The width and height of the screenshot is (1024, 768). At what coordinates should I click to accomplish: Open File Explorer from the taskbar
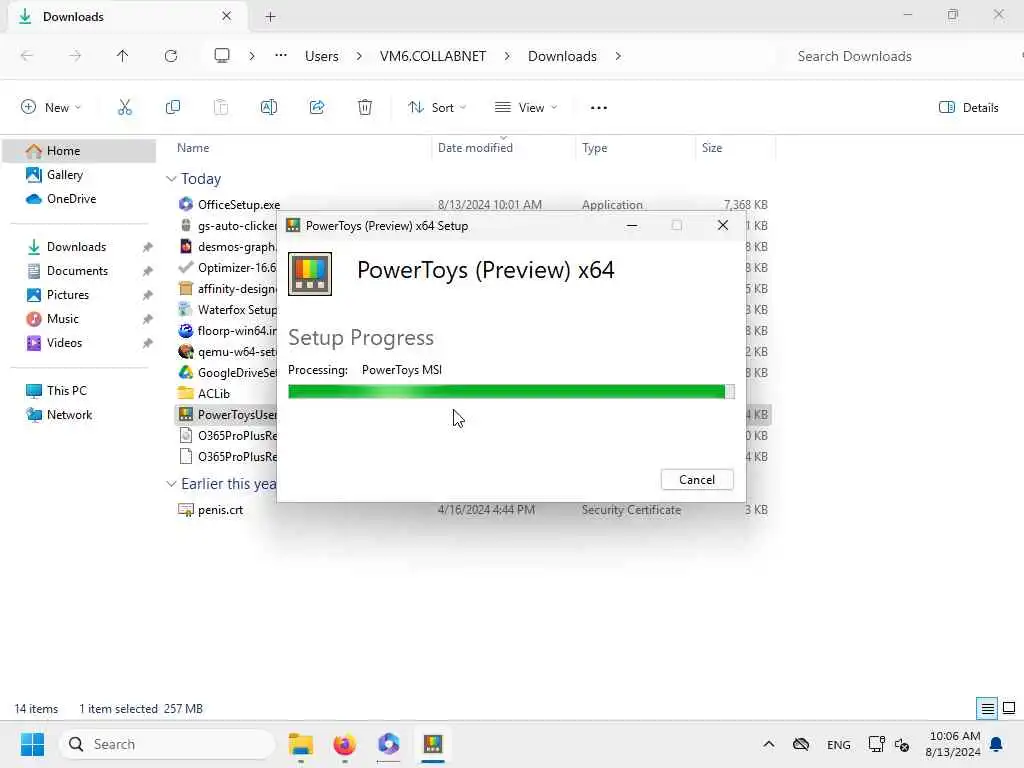click(x=301, y=744)
